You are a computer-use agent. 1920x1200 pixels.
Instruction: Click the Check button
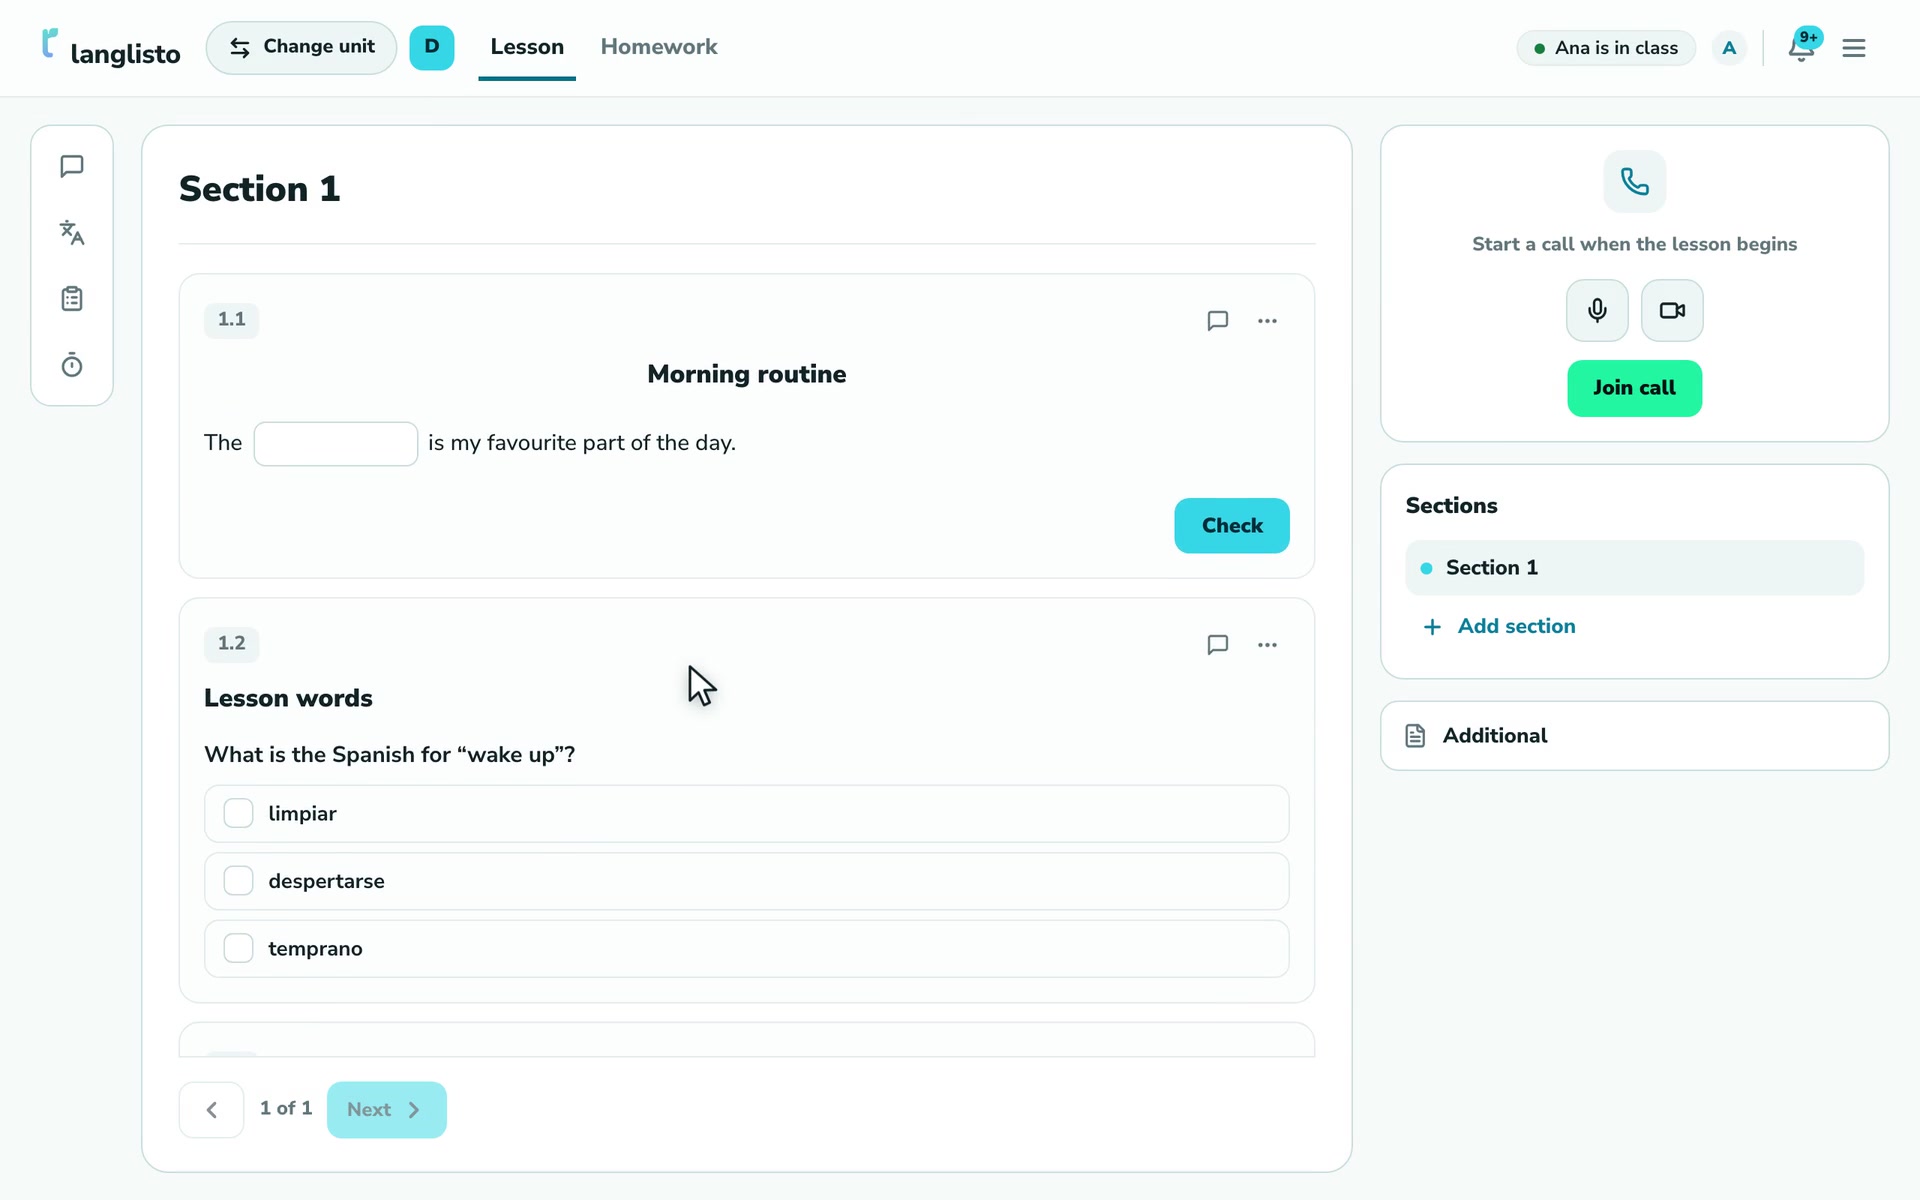[1232, 525]
